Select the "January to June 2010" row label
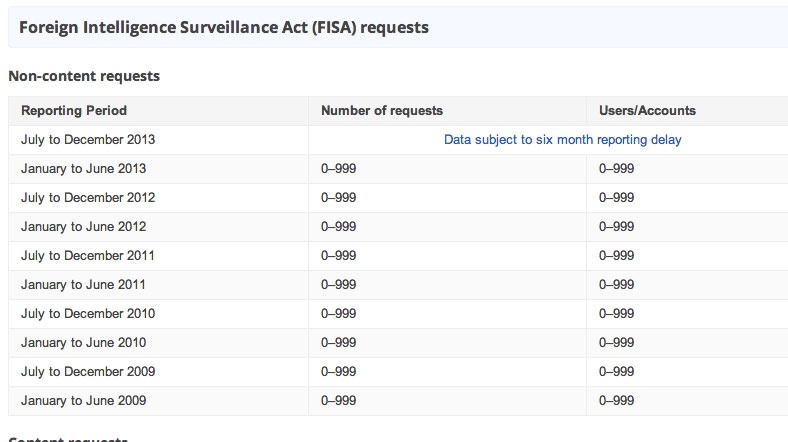This screenshot has height=442, width=788. point(83,343)
